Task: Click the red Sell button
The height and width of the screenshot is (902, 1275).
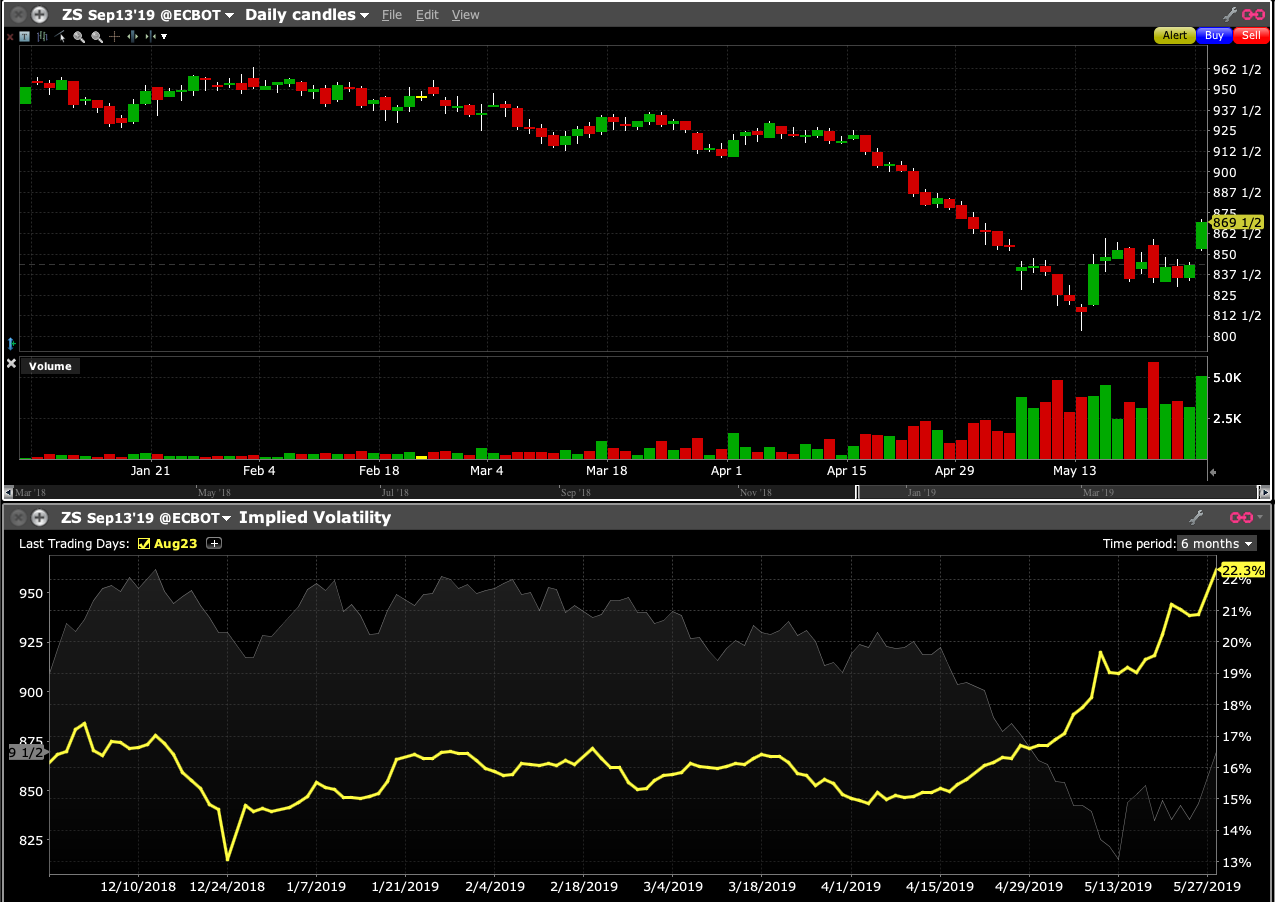Action: click(1252, 35)
